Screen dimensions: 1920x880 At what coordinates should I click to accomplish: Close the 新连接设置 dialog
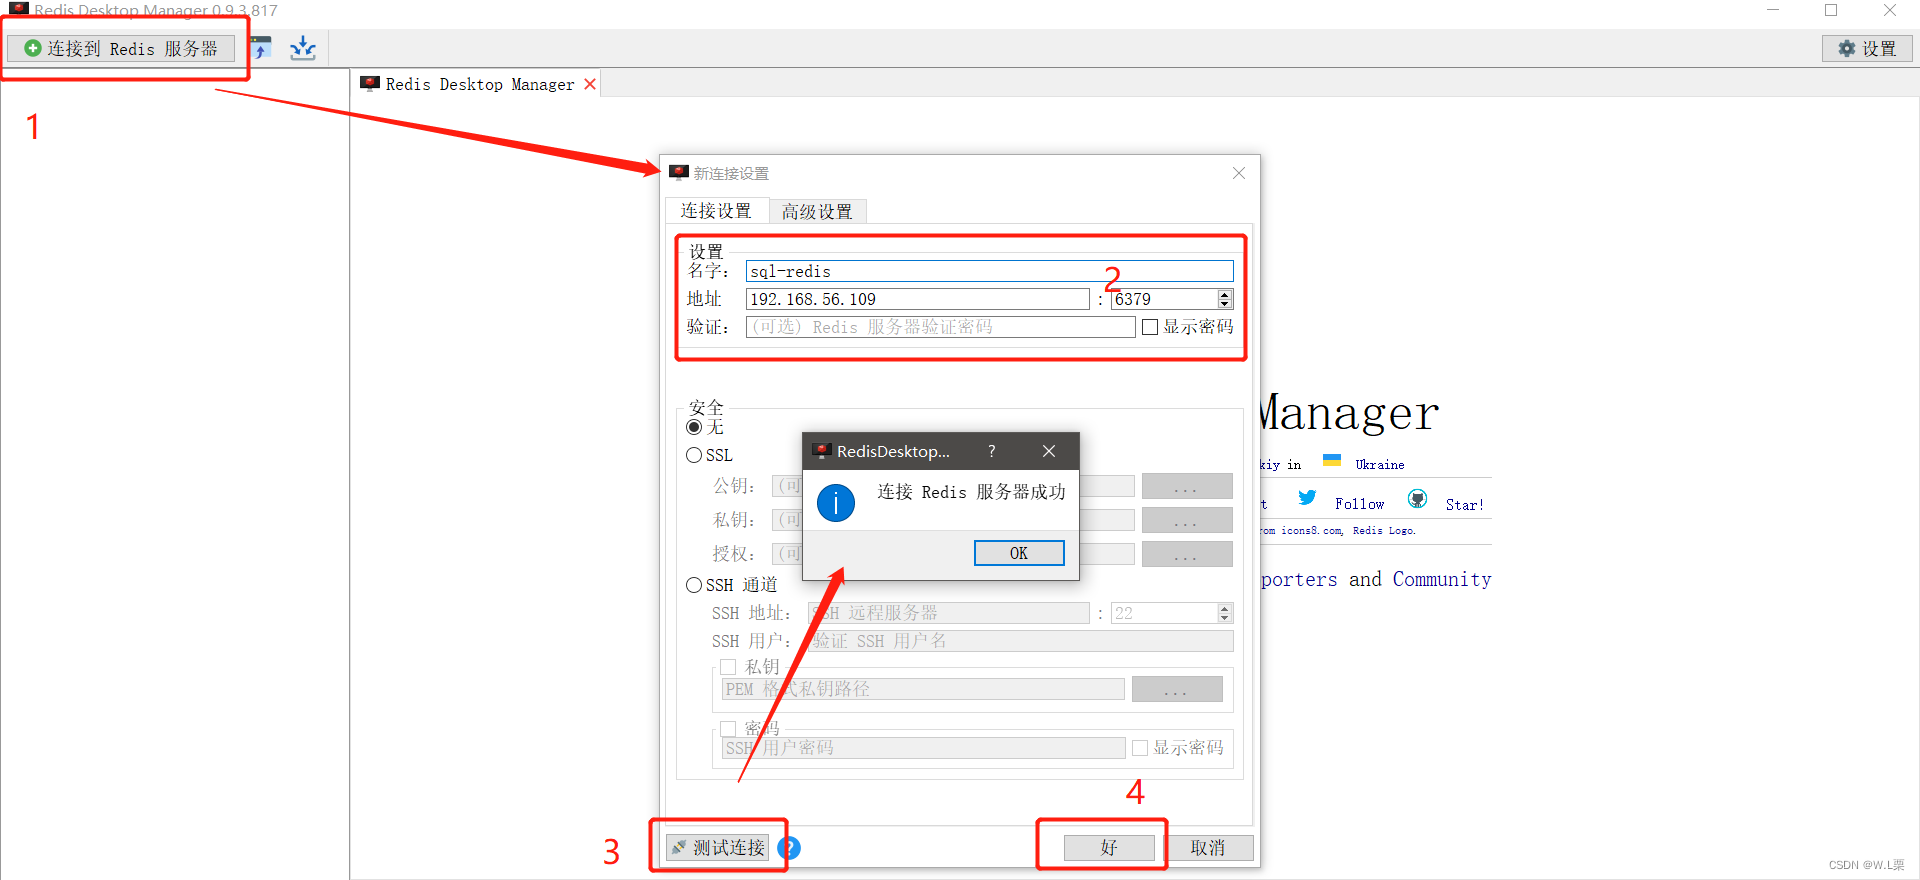point(1239,173)
